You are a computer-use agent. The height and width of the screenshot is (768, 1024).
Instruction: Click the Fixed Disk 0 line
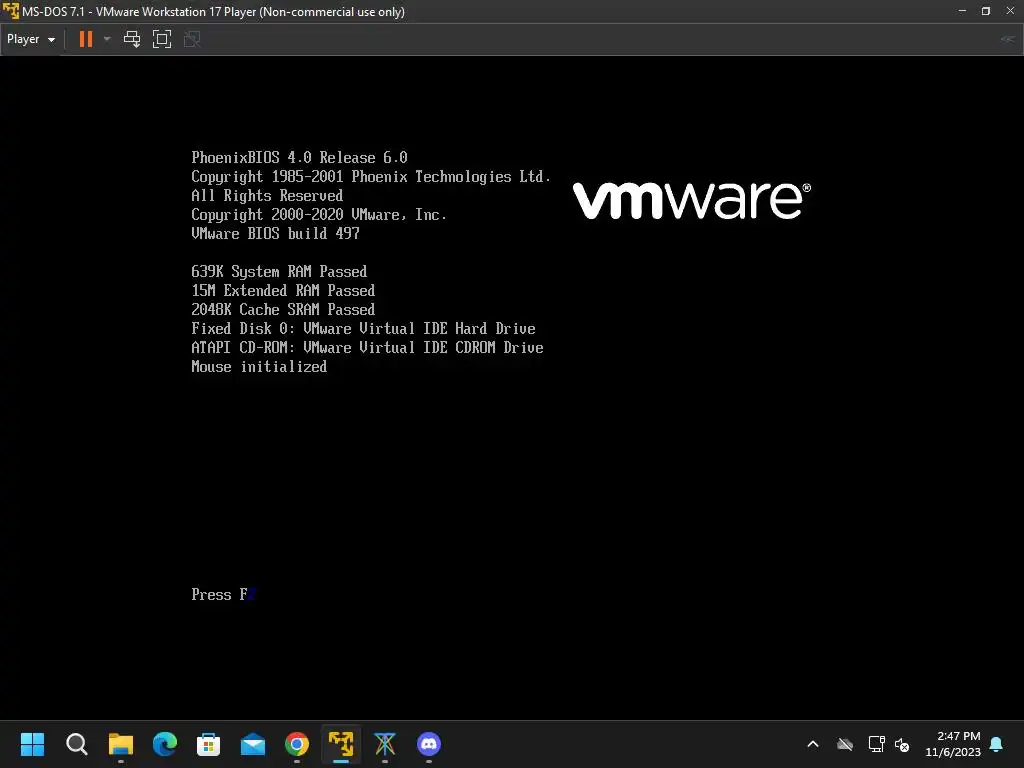click(x=363, y=328)
